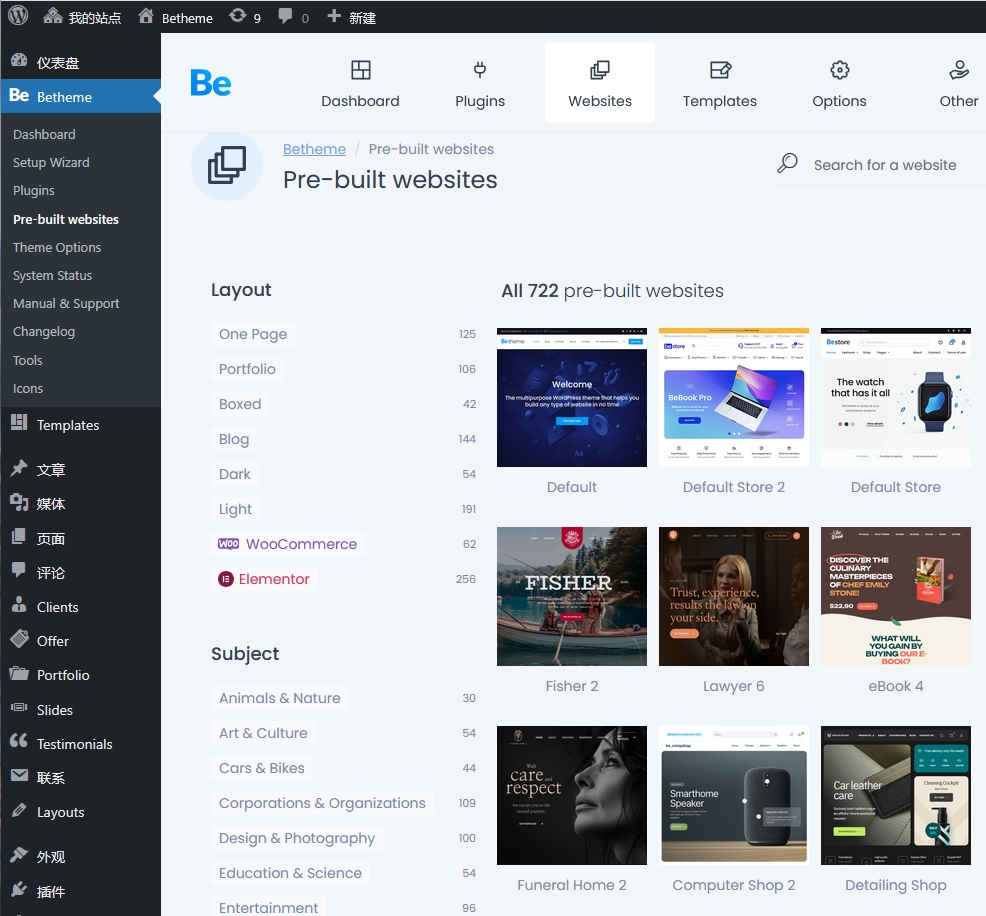Filter by Education & Science subject
The width and height of the screenshot is (986, 916).
(x=291, y=873)
